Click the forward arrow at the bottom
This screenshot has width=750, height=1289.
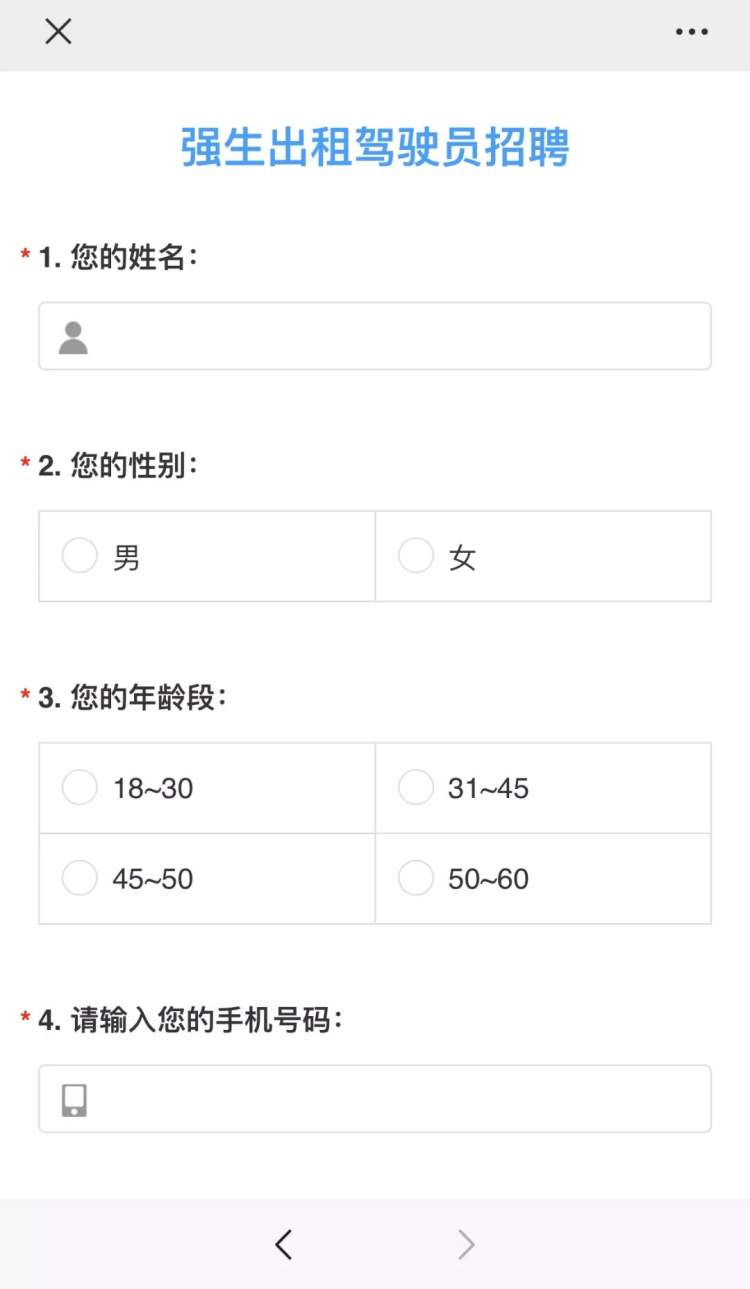[465, 1243]
